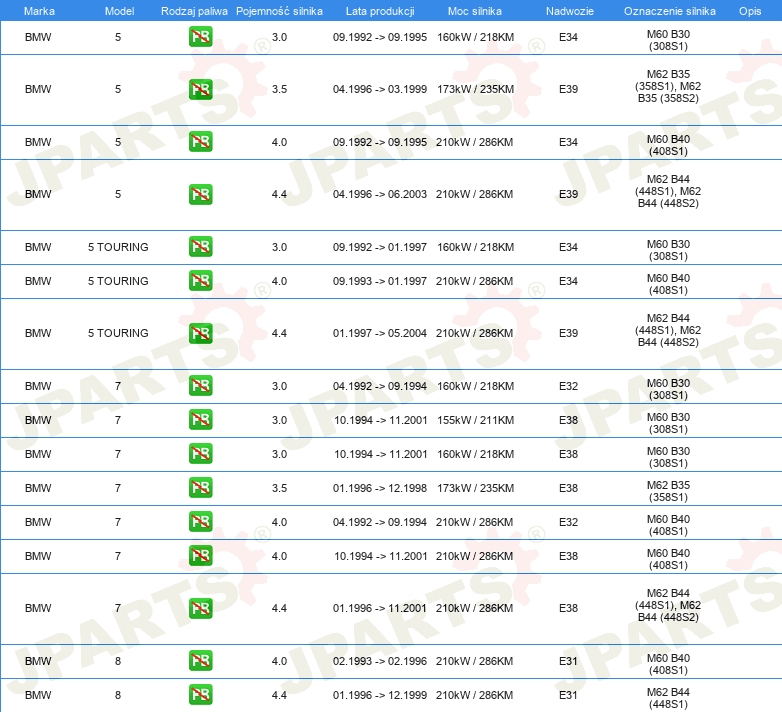
Task: Select the 155kW / 211KM power cell
Action: click(x=475, y=420)
